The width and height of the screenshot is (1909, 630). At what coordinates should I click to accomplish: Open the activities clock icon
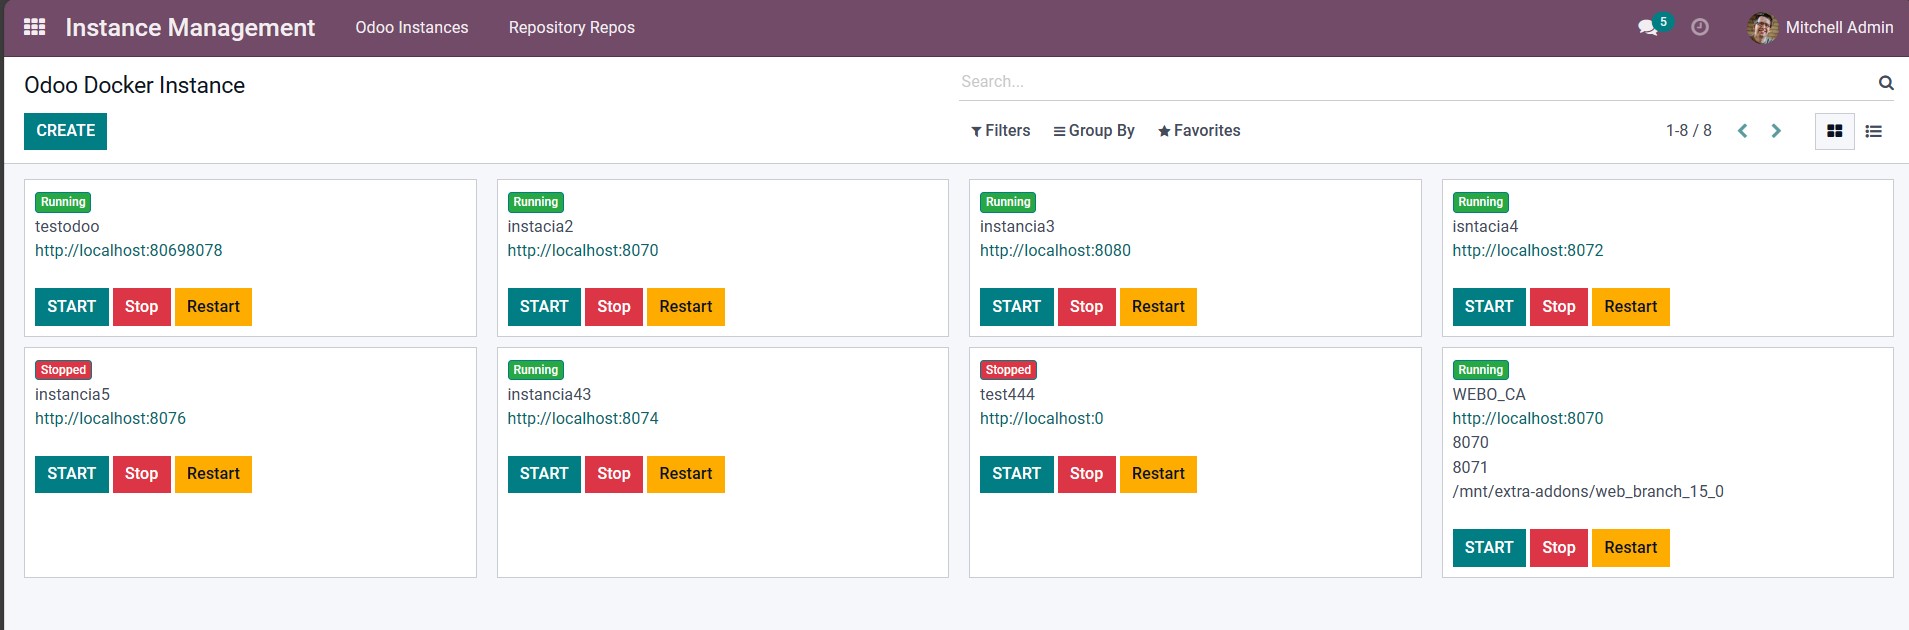tap(1700, 27)
